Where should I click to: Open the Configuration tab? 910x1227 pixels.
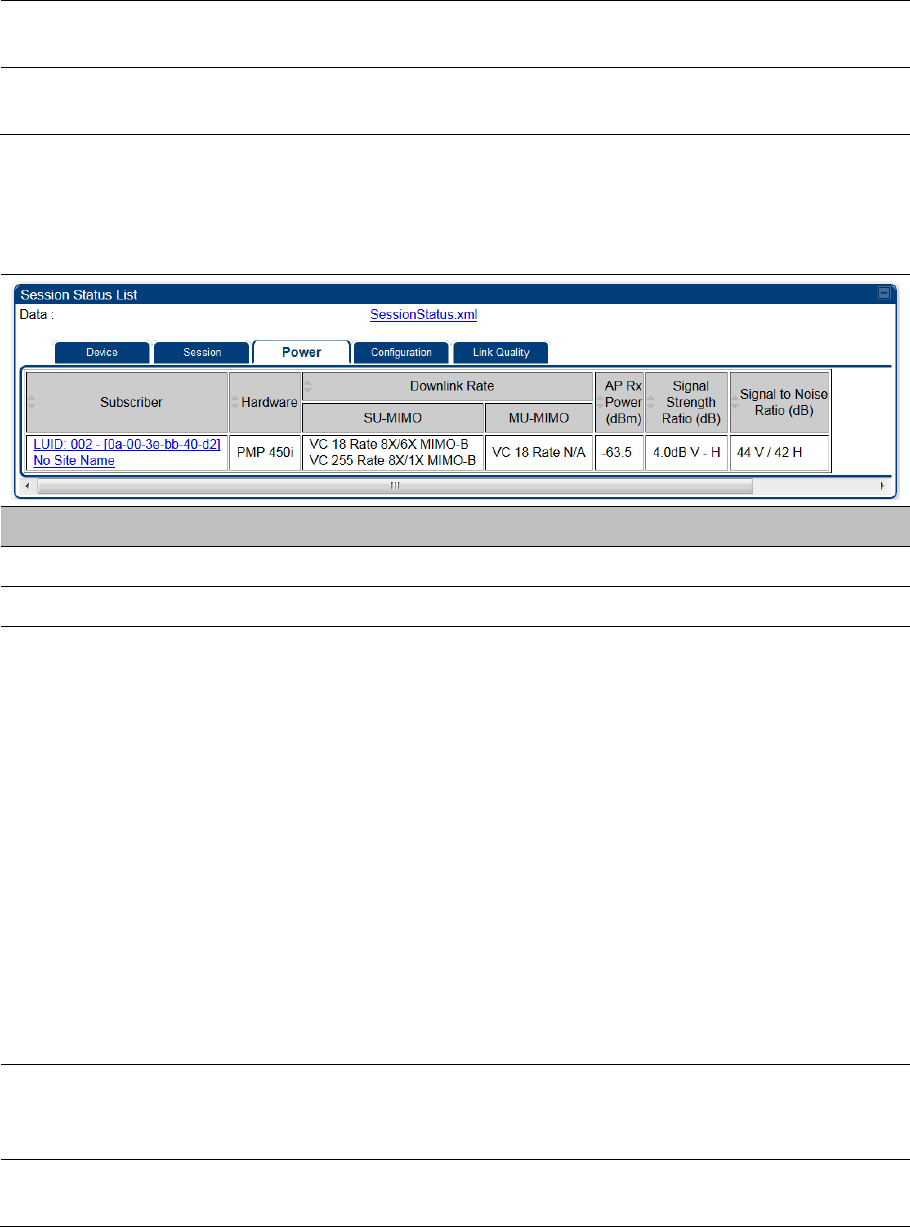[401, 352]
